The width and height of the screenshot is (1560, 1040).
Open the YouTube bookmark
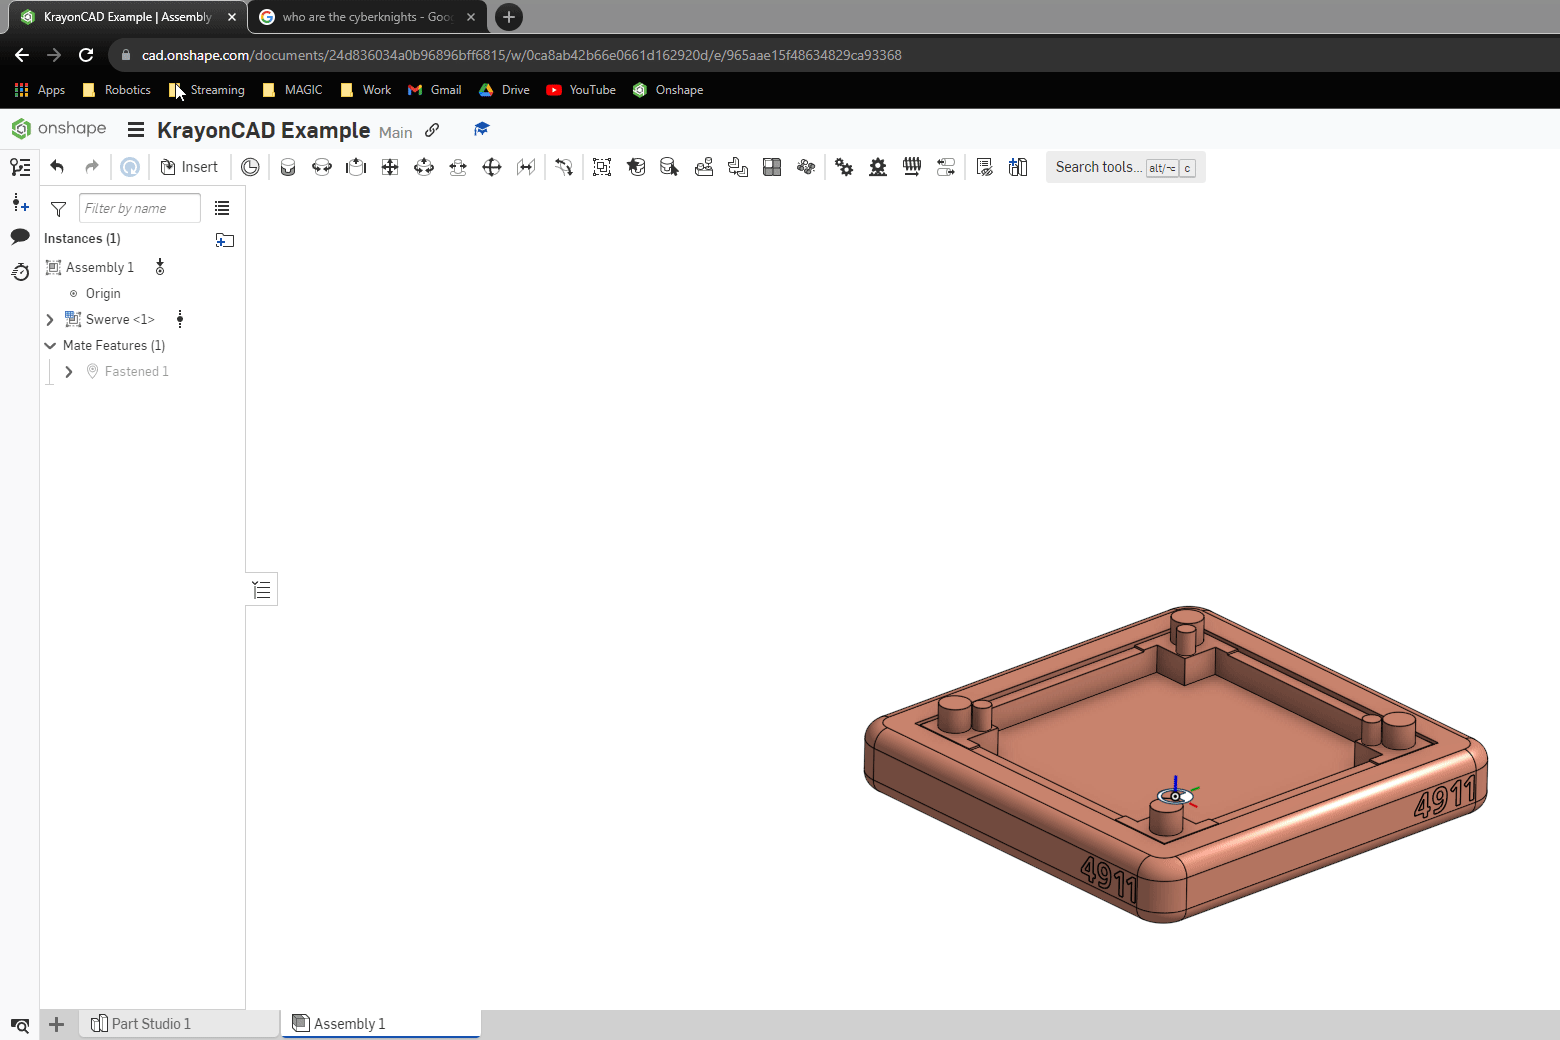[581, 90]
